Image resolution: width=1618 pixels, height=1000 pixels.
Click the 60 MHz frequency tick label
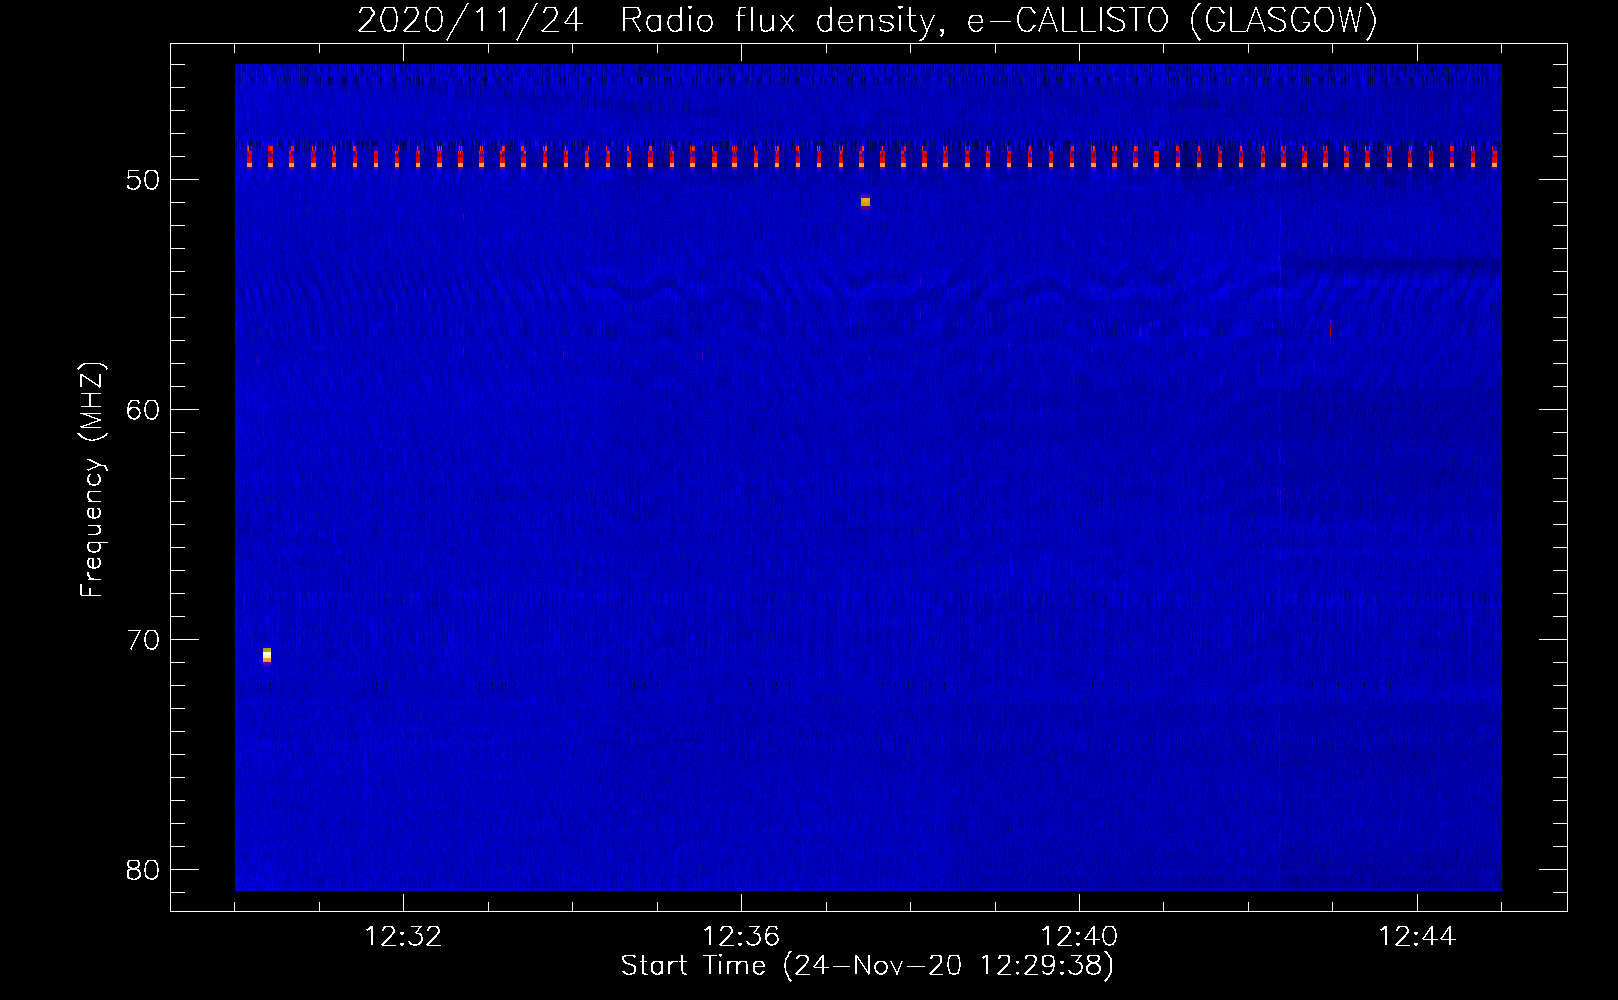point(143,410)
